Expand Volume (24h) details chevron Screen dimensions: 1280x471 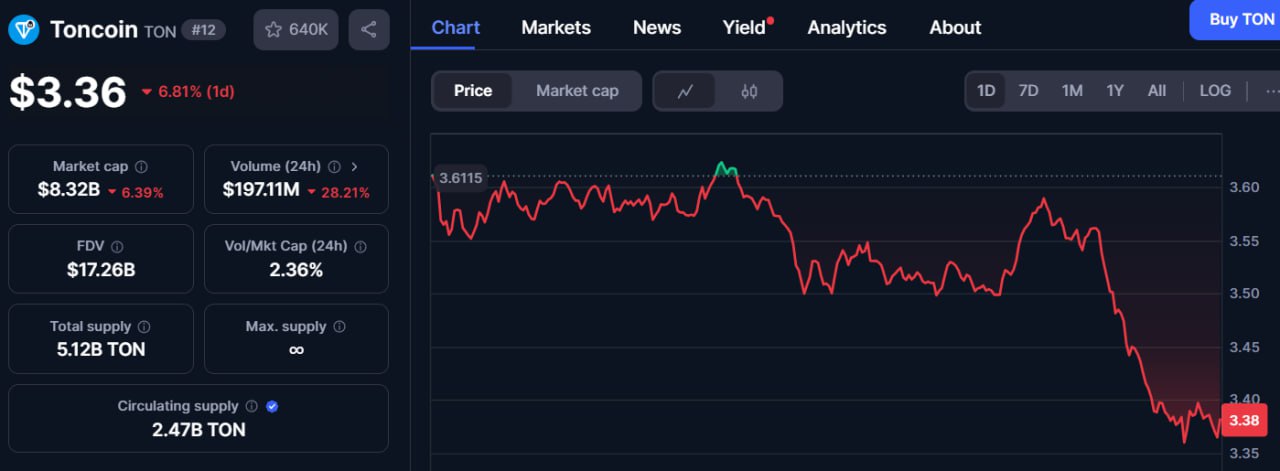354,167
